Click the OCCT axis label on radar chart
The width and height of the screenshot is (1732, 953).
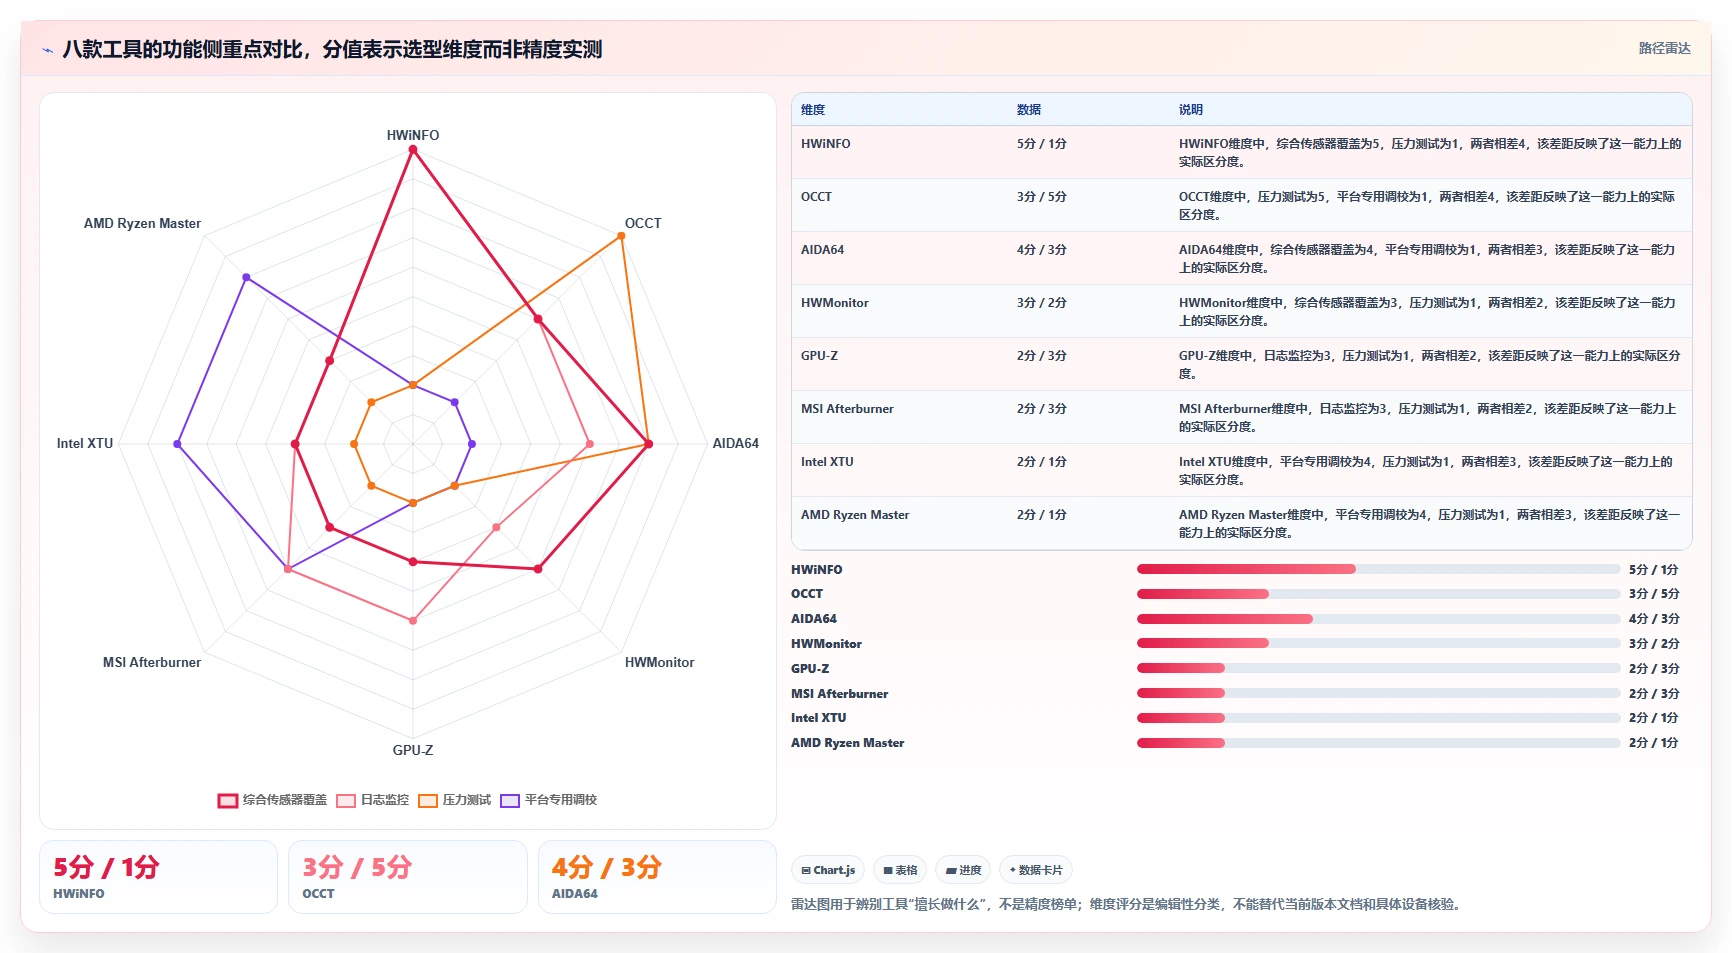point(643,223)
